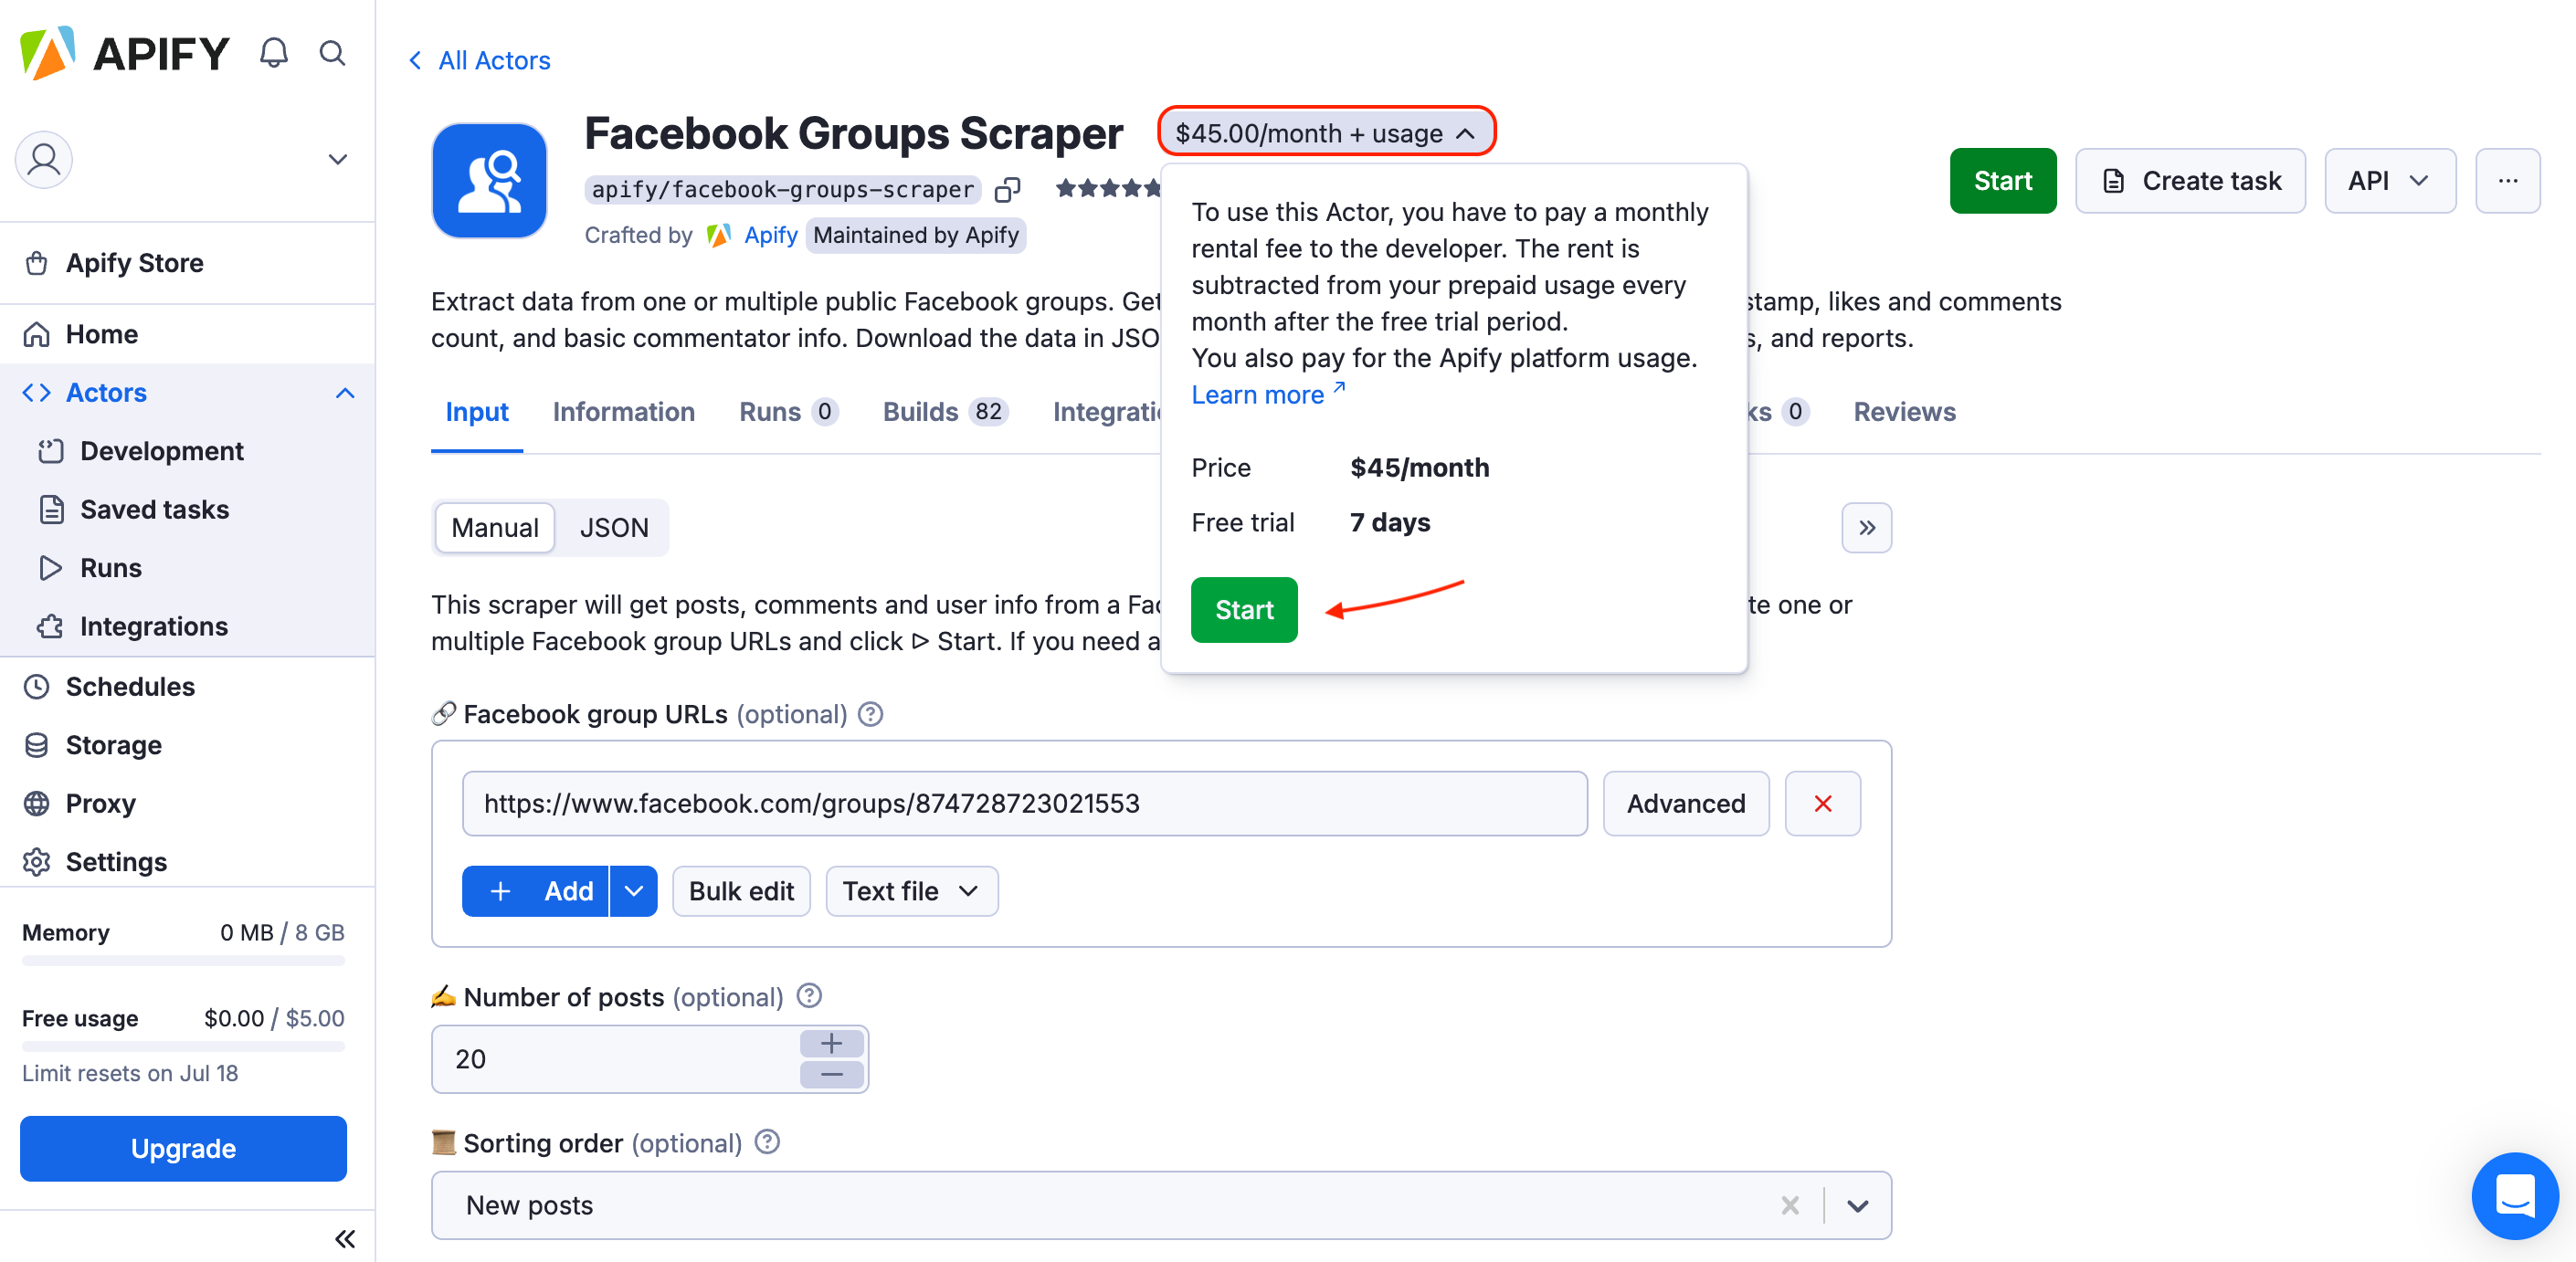Image resolution: width=2576 pixels, height=1262 pixels.
Task: Collapse the $45.00/month + usage pricing dropdown
Action: coord(1325,133)
